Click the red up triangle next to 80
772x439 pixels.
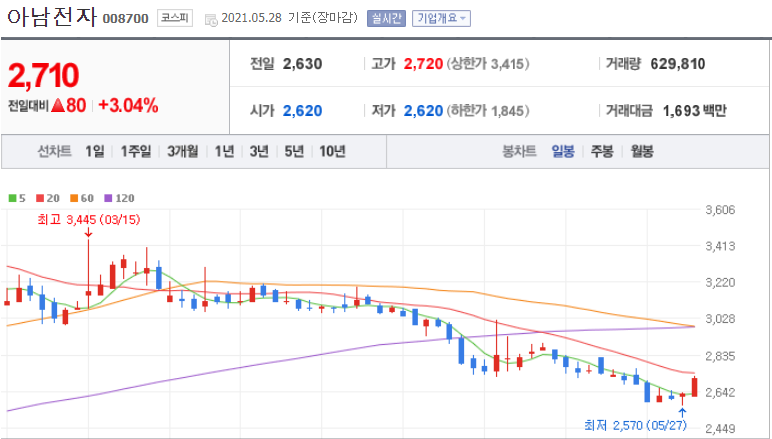point(58,105)
